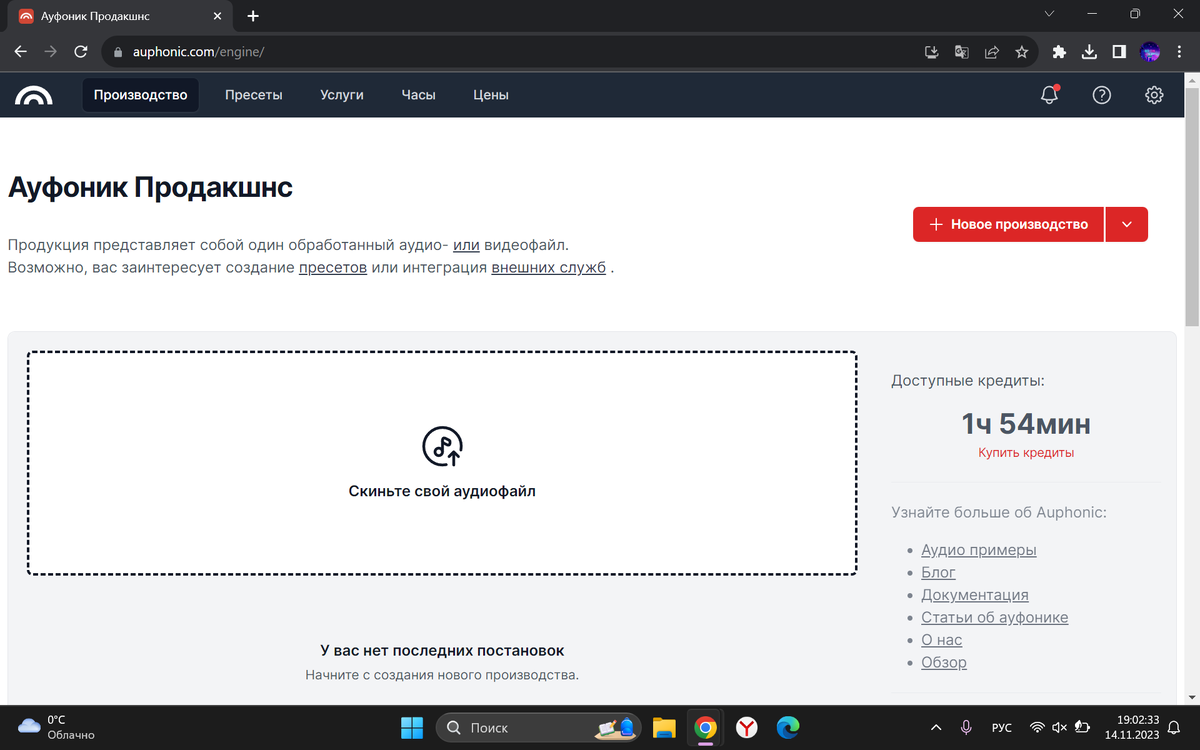Screen dimensions: 1200x750
Task: Open File Explorer from taskbar
Action: 664,728
